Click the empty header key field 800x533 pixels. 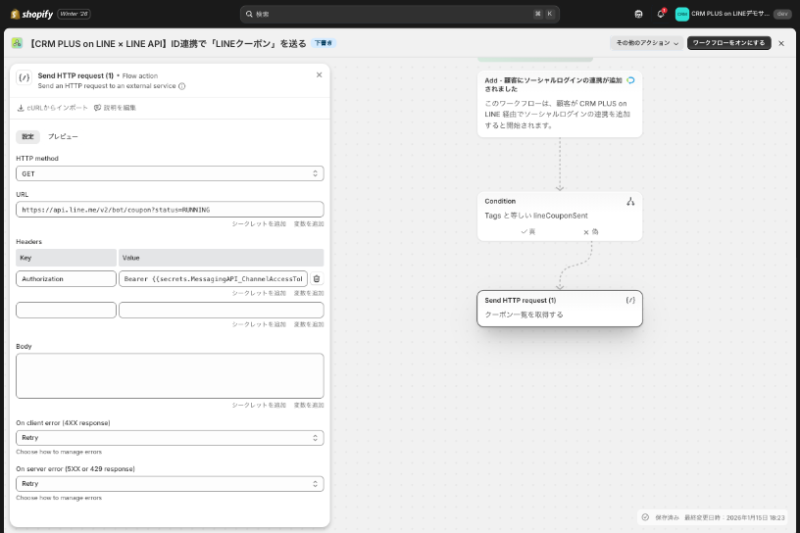click(66, 310)
